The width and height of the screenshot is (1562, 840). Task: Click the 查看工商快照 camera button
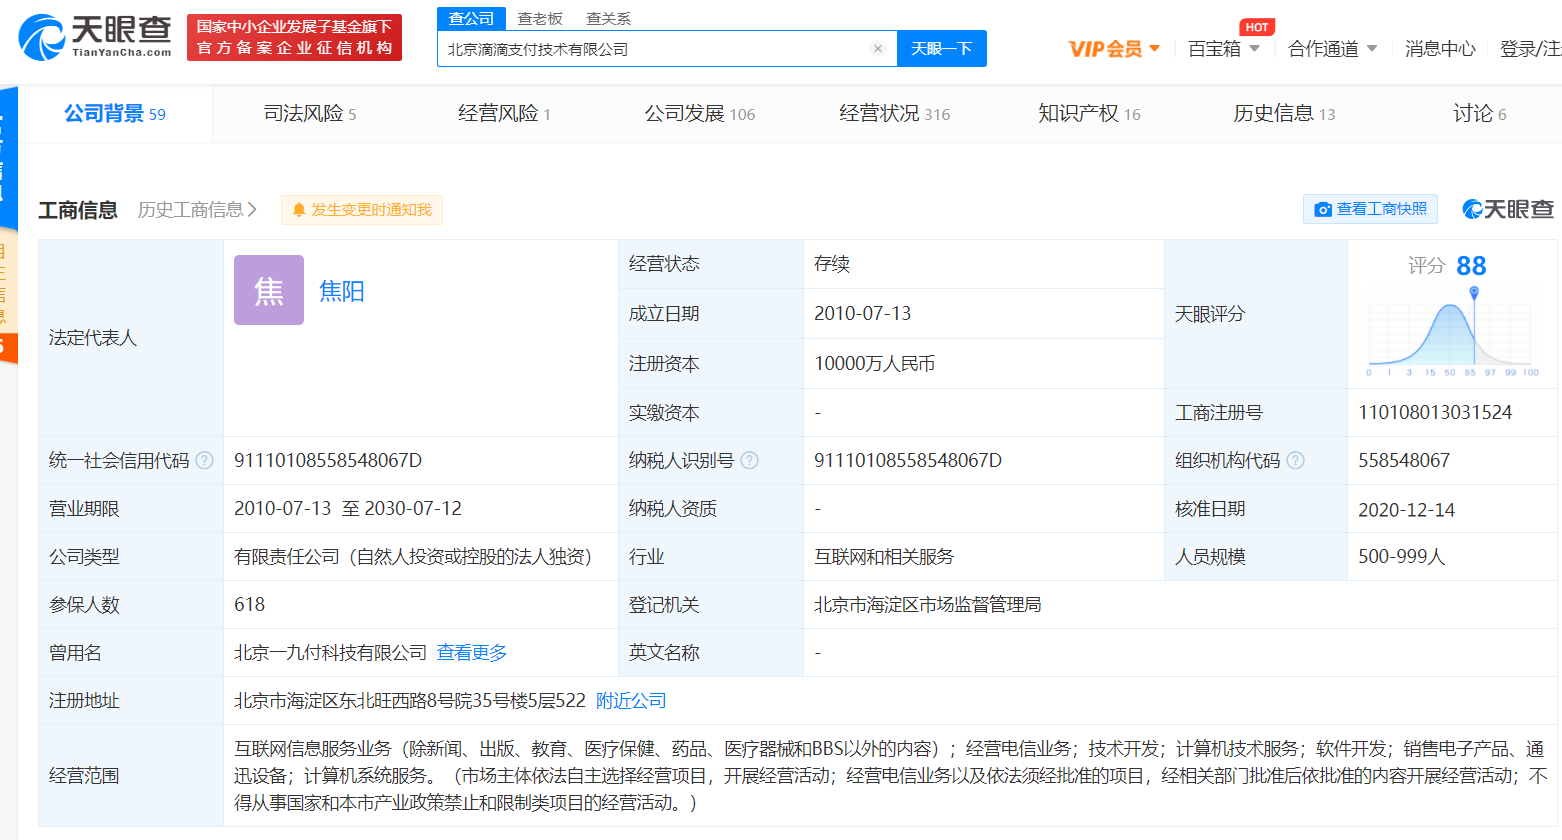[x=1370, y=209]
